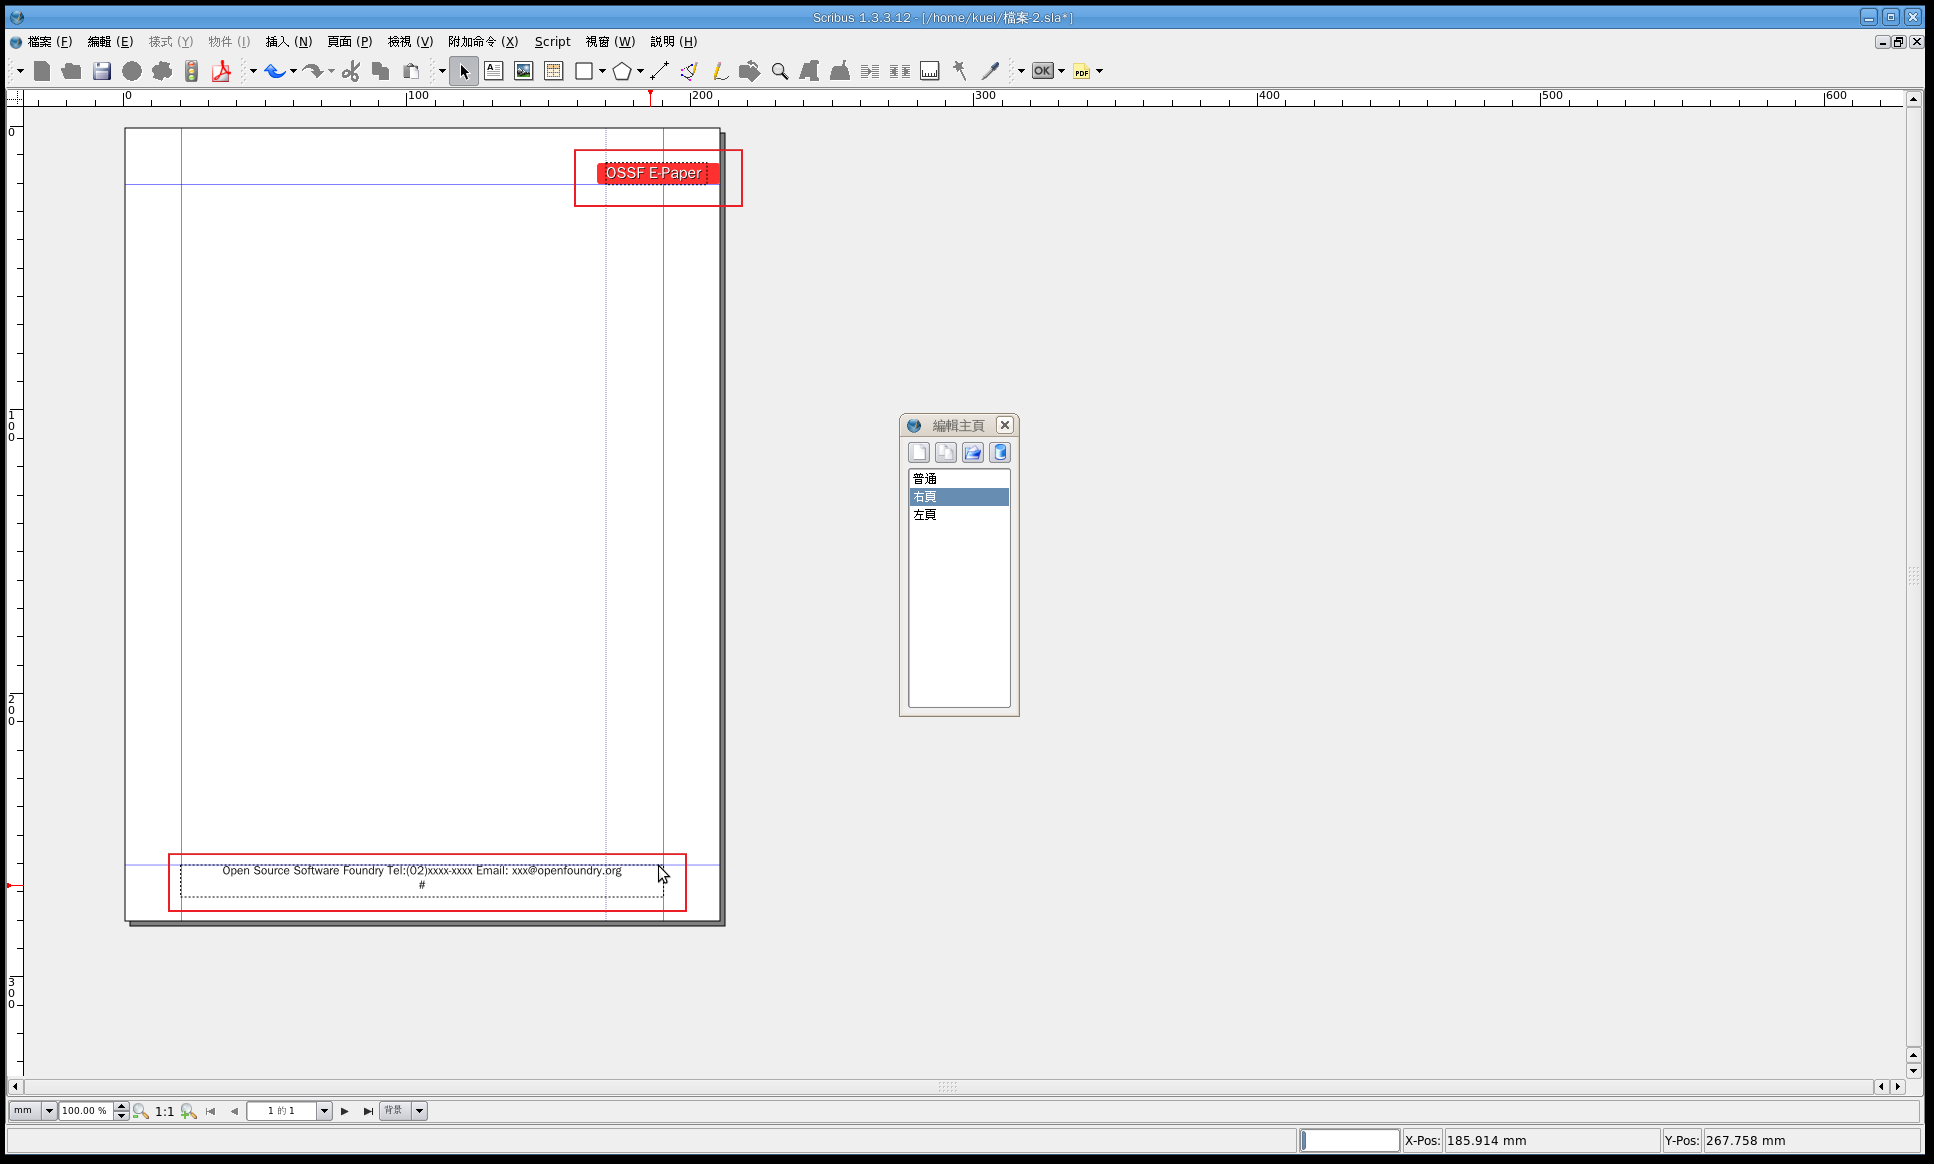Open the Script menu
The height and width of the screenshot is (1164, 1934).
552,42
